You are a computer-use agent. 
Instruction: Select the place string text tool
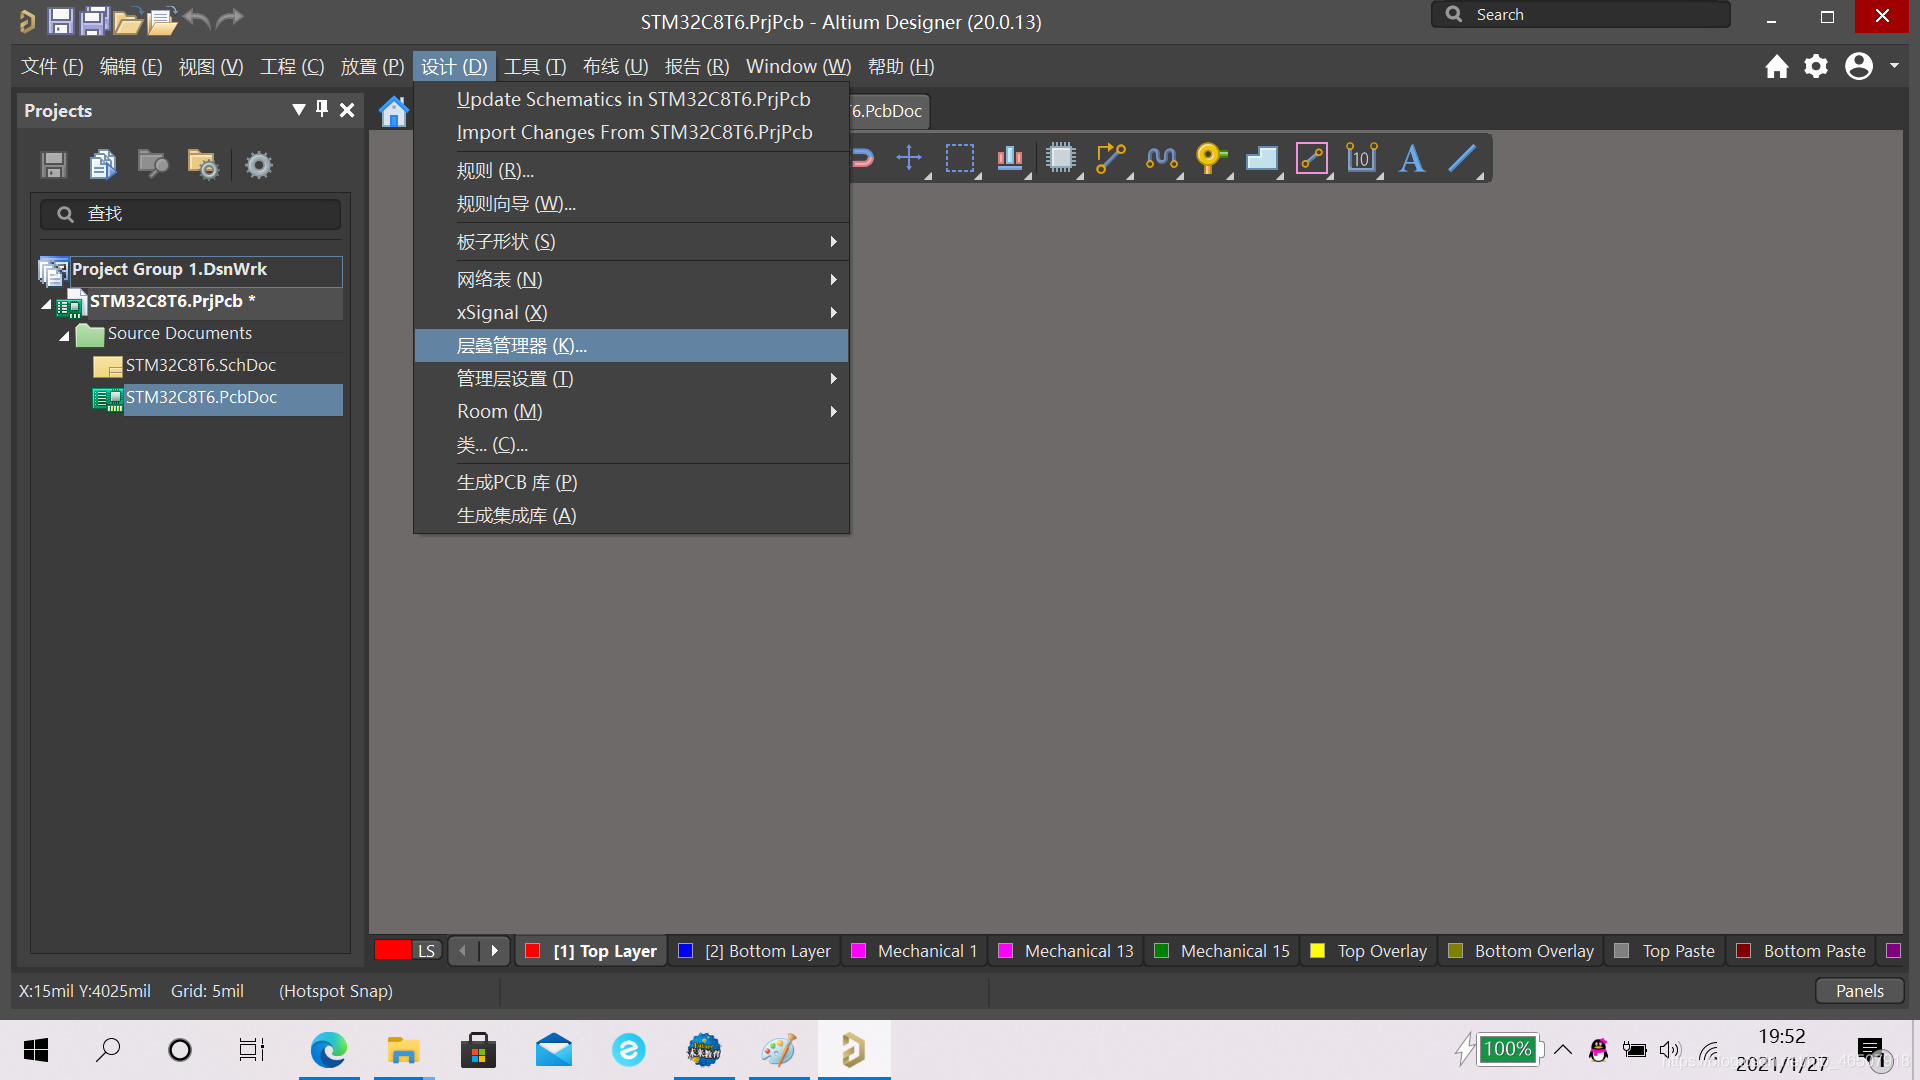click(1411, 158)
